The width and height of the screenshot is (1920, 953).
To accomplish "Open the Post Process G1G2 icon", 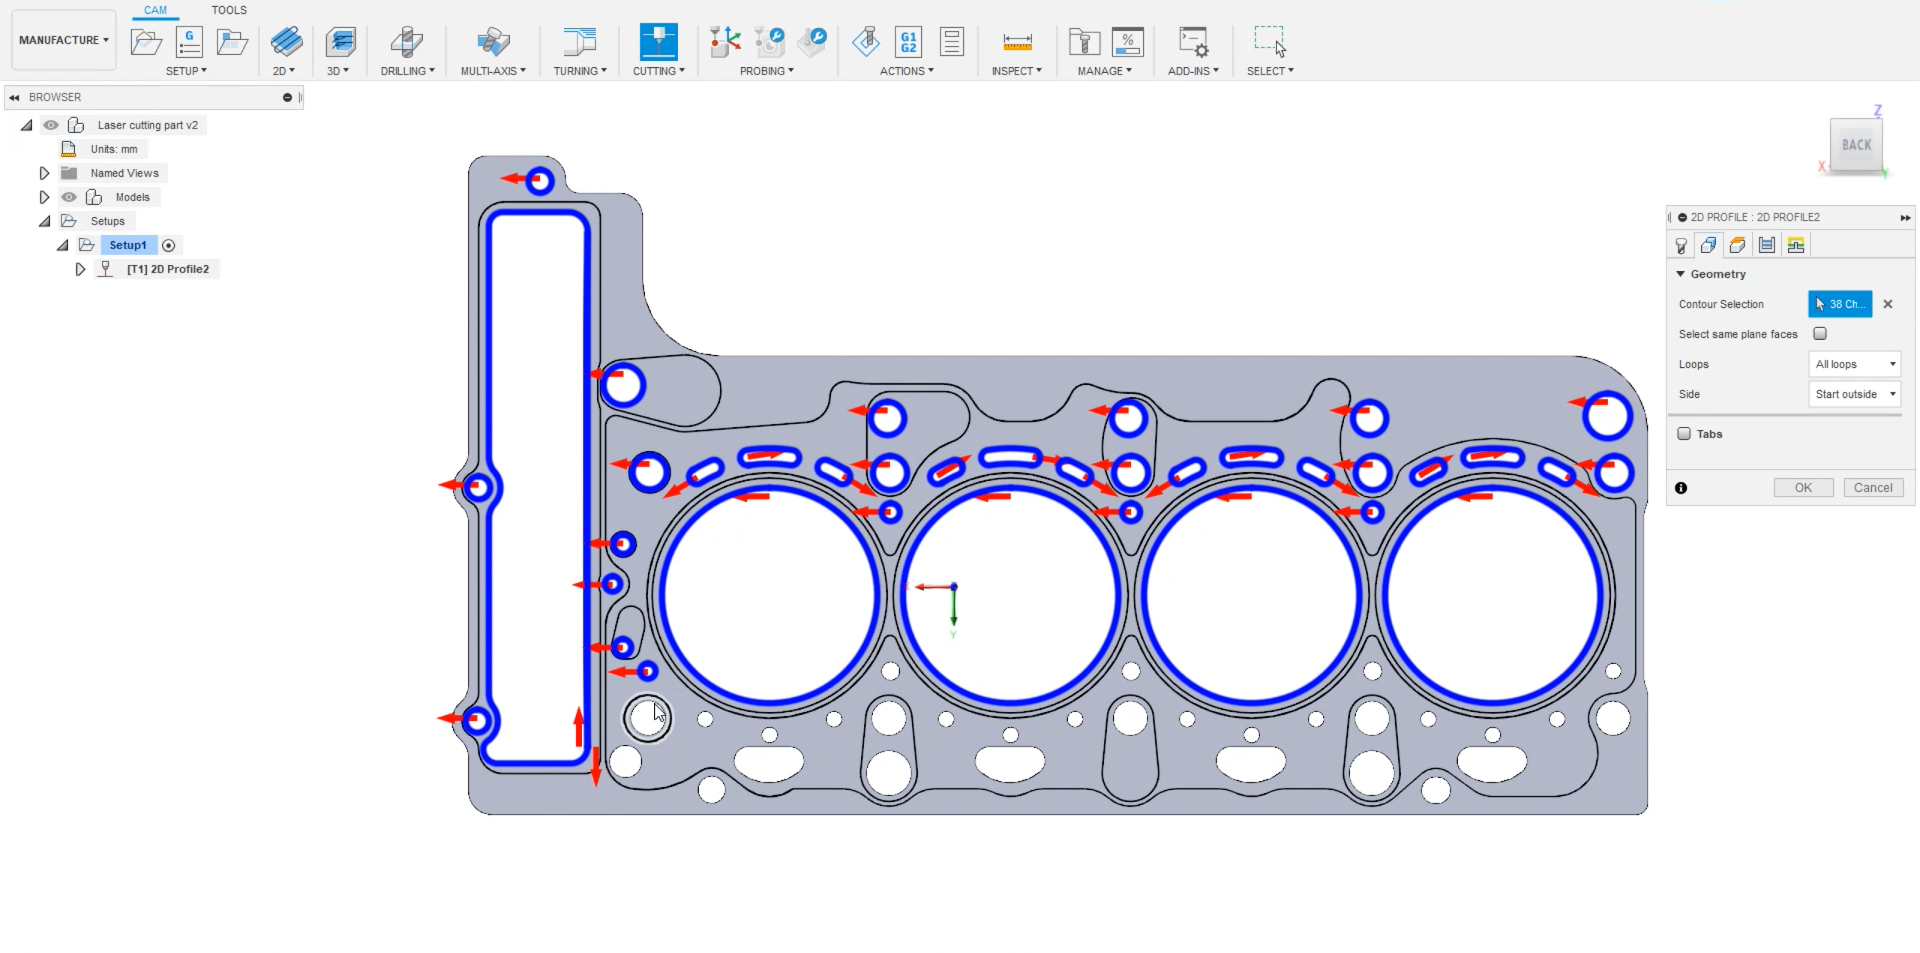I will coord(908,42).
